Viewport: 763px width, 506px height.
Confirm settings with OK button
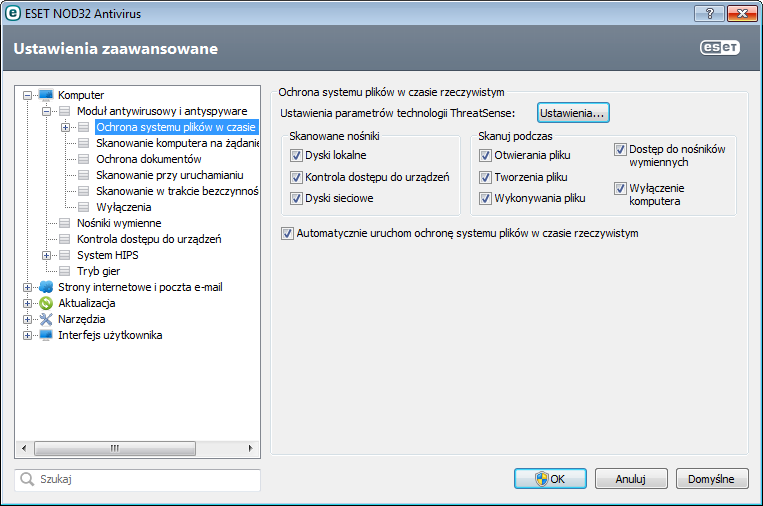pyautogui.click(x=550, y=479)
